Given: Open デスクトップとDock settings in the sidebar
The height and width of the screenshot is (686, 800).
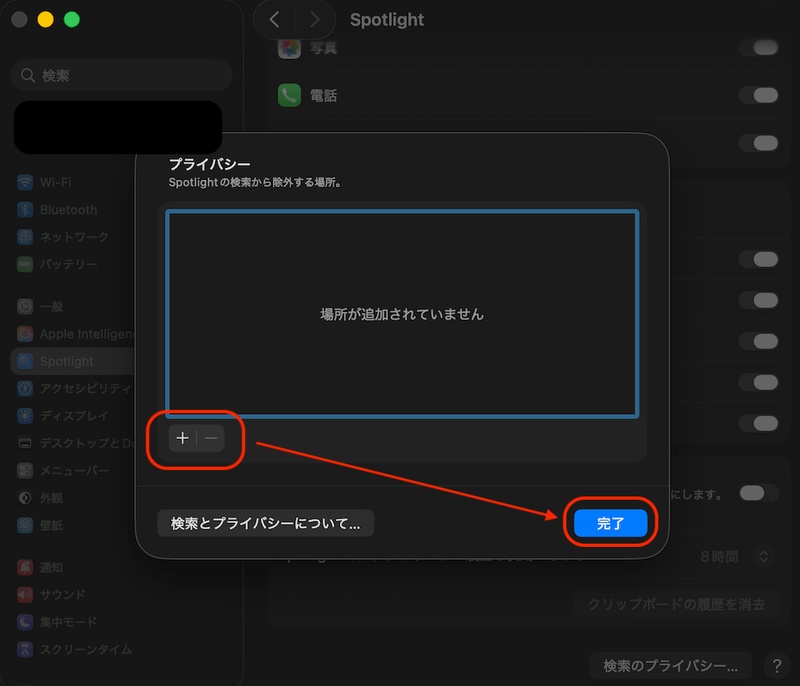Looking at the screenshot, I should 74,443.
